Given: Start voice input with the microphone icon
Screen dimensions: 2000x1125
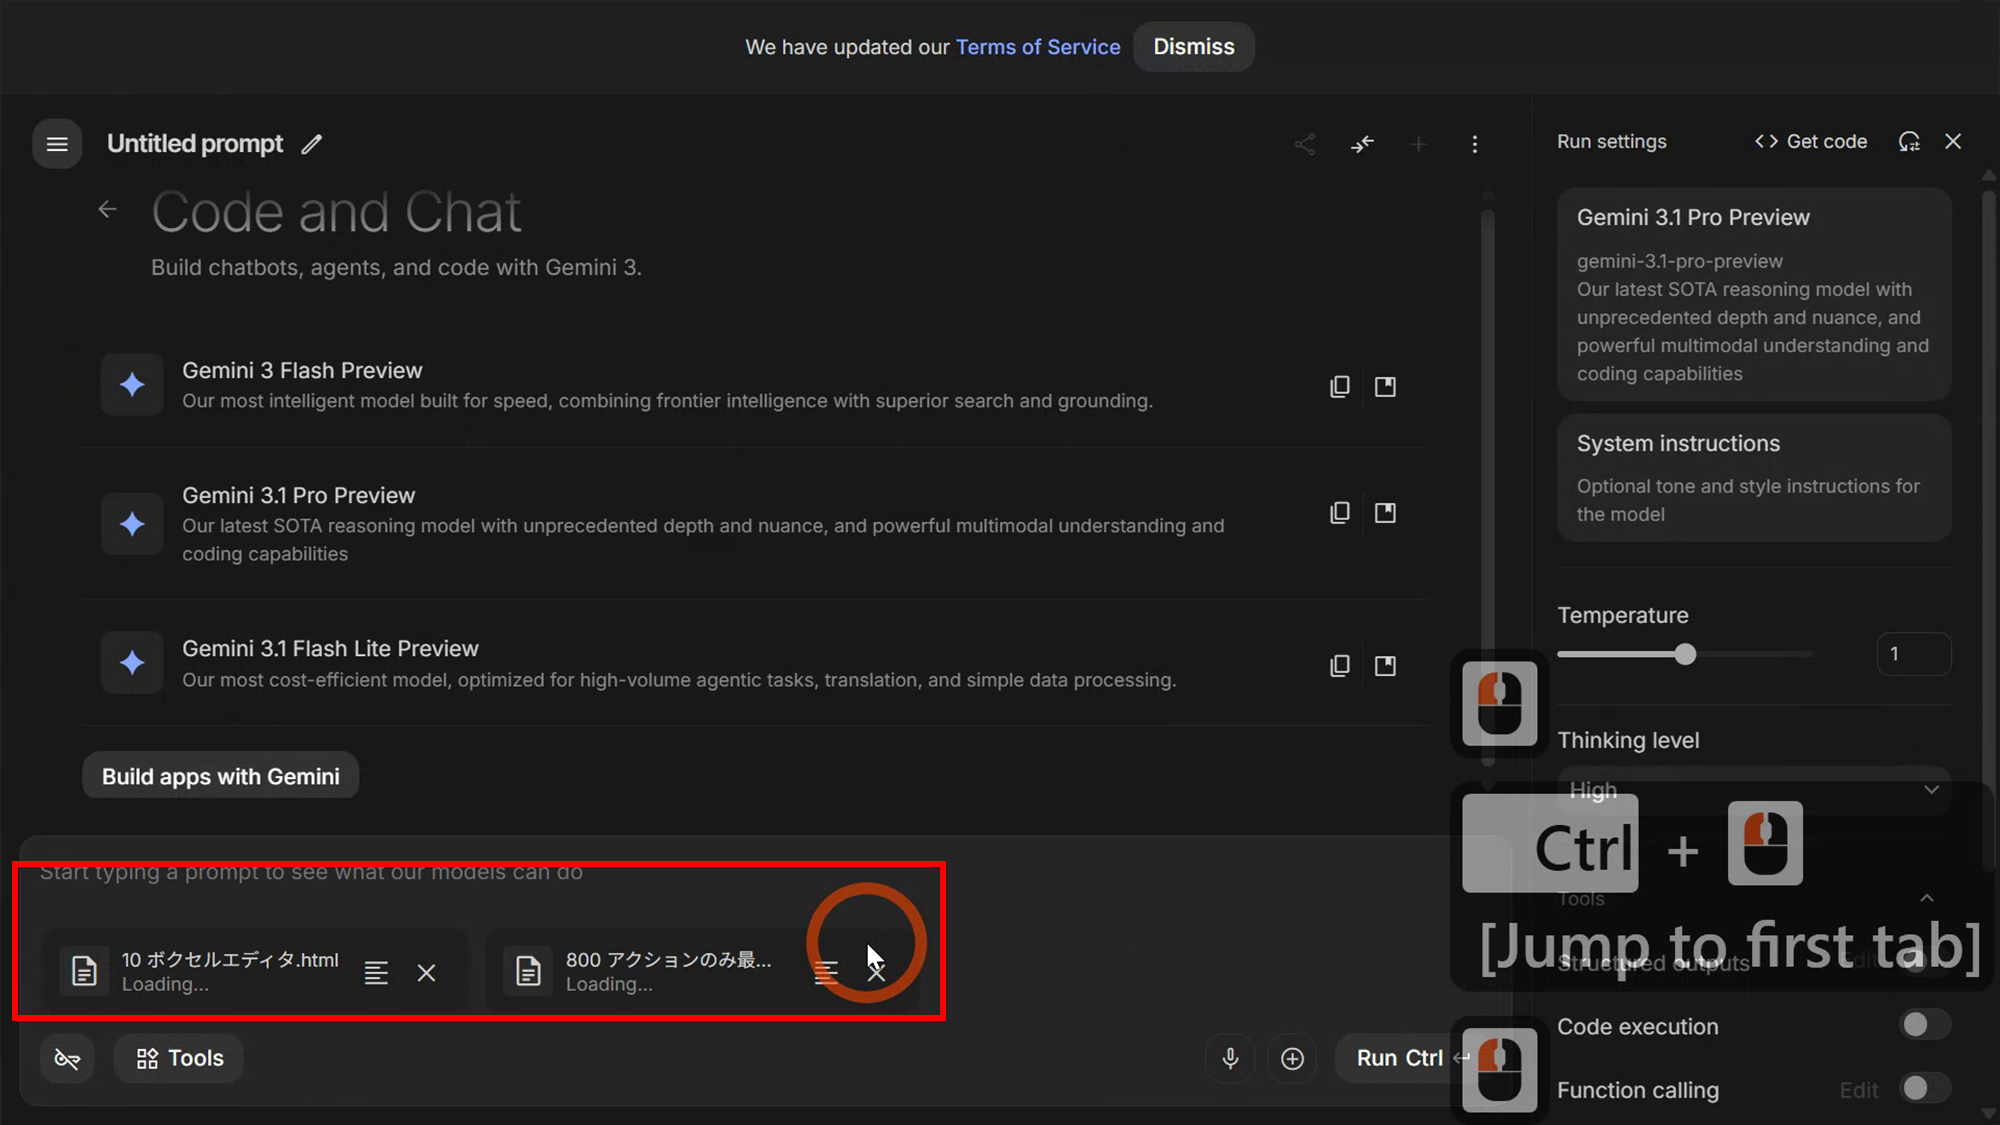Looking at the screenshot, I should click(1230, 1058).
